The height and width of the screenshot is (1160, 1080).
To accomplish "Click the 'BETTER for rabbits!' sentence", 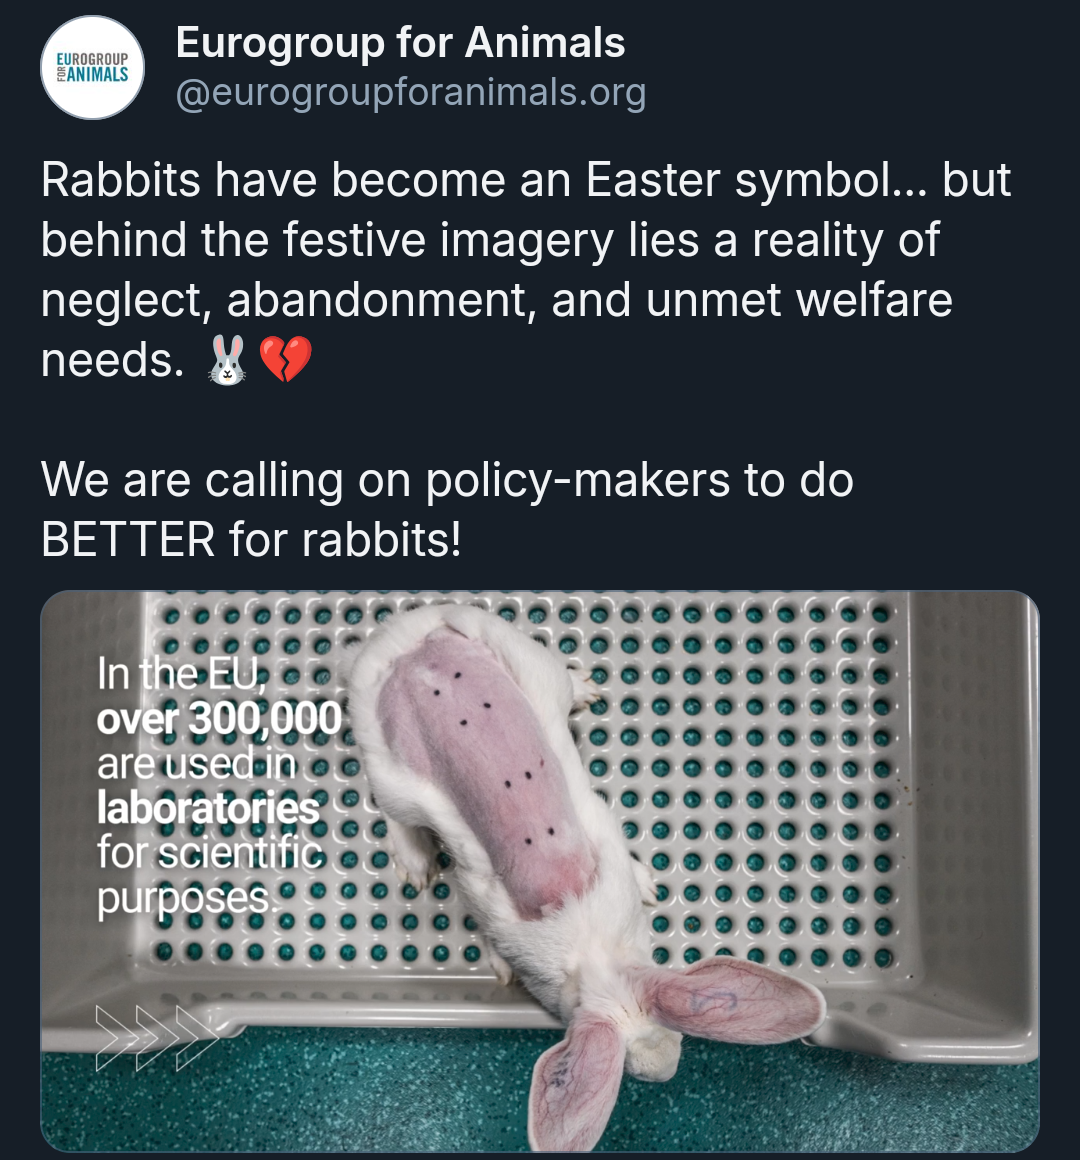I will tap(252, 539).
